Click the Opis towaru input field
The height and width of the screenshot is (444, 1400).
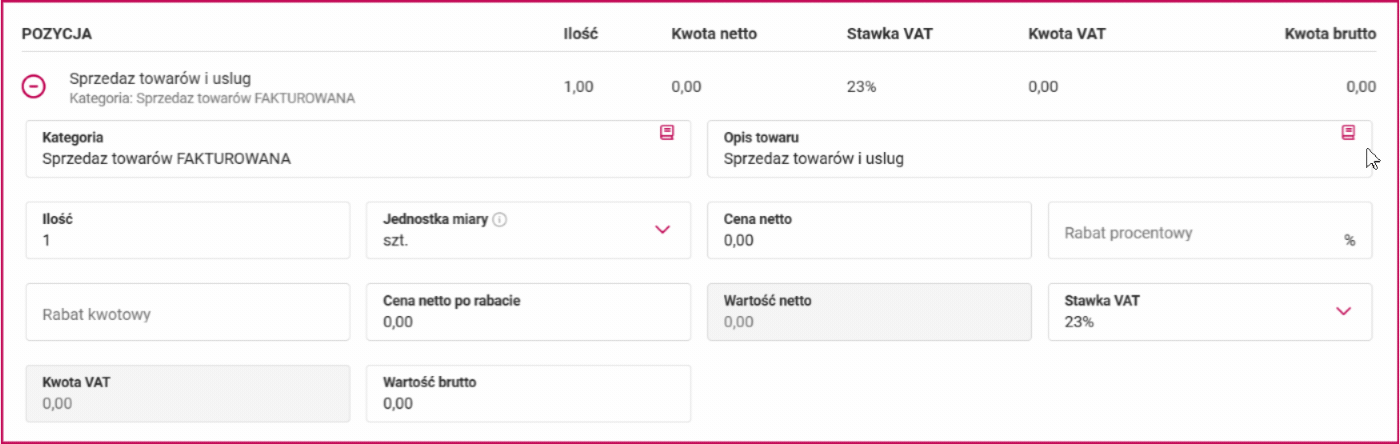(x=1040, y=149)
